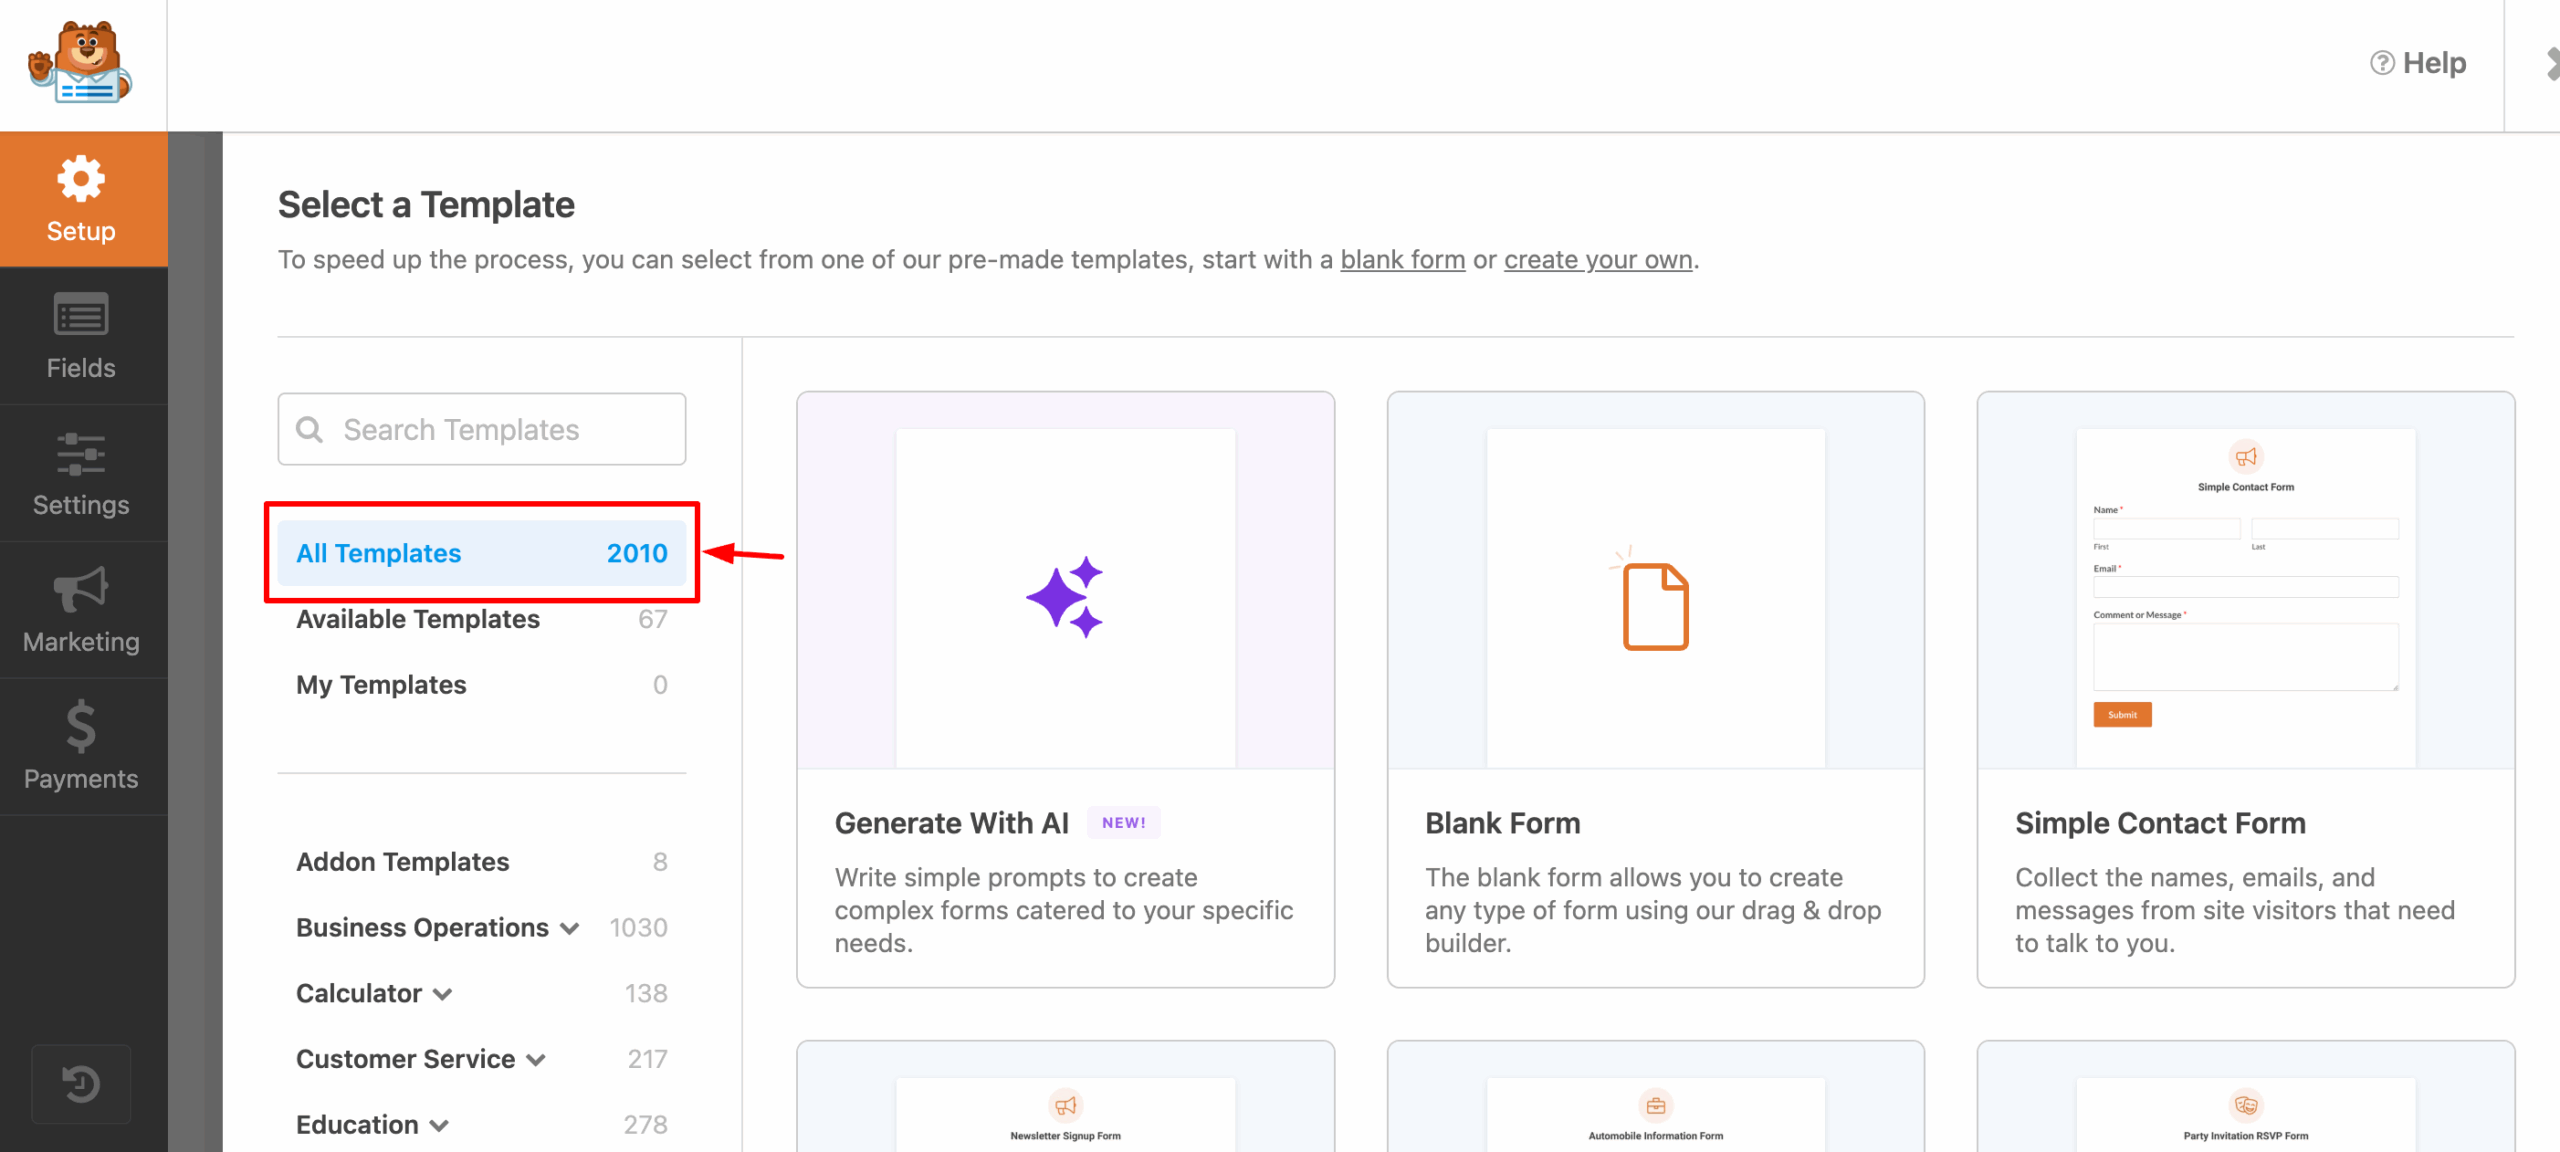Select the All Templates filter
Screen dimensions: 2560x1152
(481, 553)
